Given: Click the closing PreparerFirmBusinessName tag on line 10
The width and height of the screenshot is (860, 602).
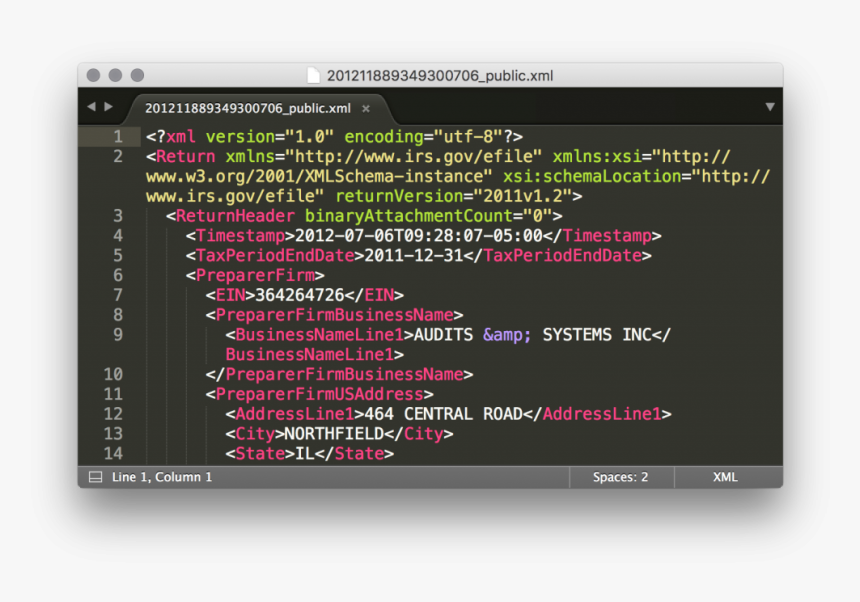Looking at the screenshot, I should (x=339, y=374).
